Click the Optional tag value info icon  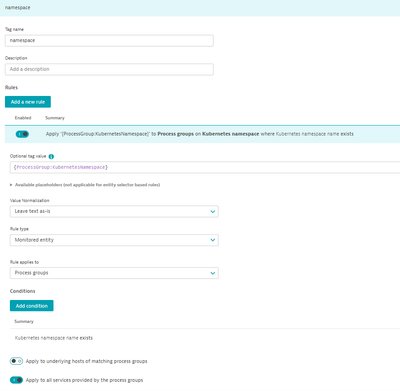pyautogui.click(x=51, y=156)
